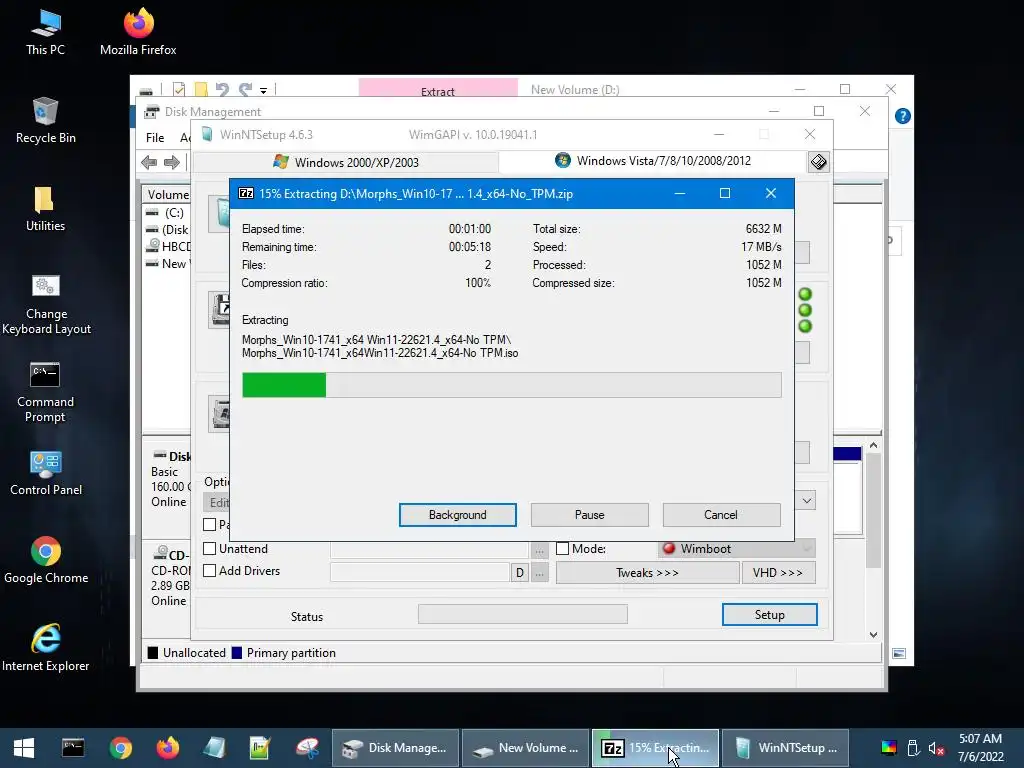Click the new folder icon in Explorer toolbar

[201, 89]
